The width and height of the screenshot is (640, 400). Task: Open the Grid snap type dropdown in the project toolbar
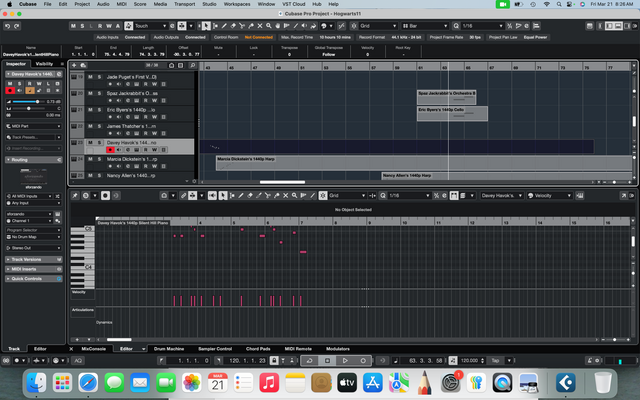pyautogui.click(x=378, y=26)
